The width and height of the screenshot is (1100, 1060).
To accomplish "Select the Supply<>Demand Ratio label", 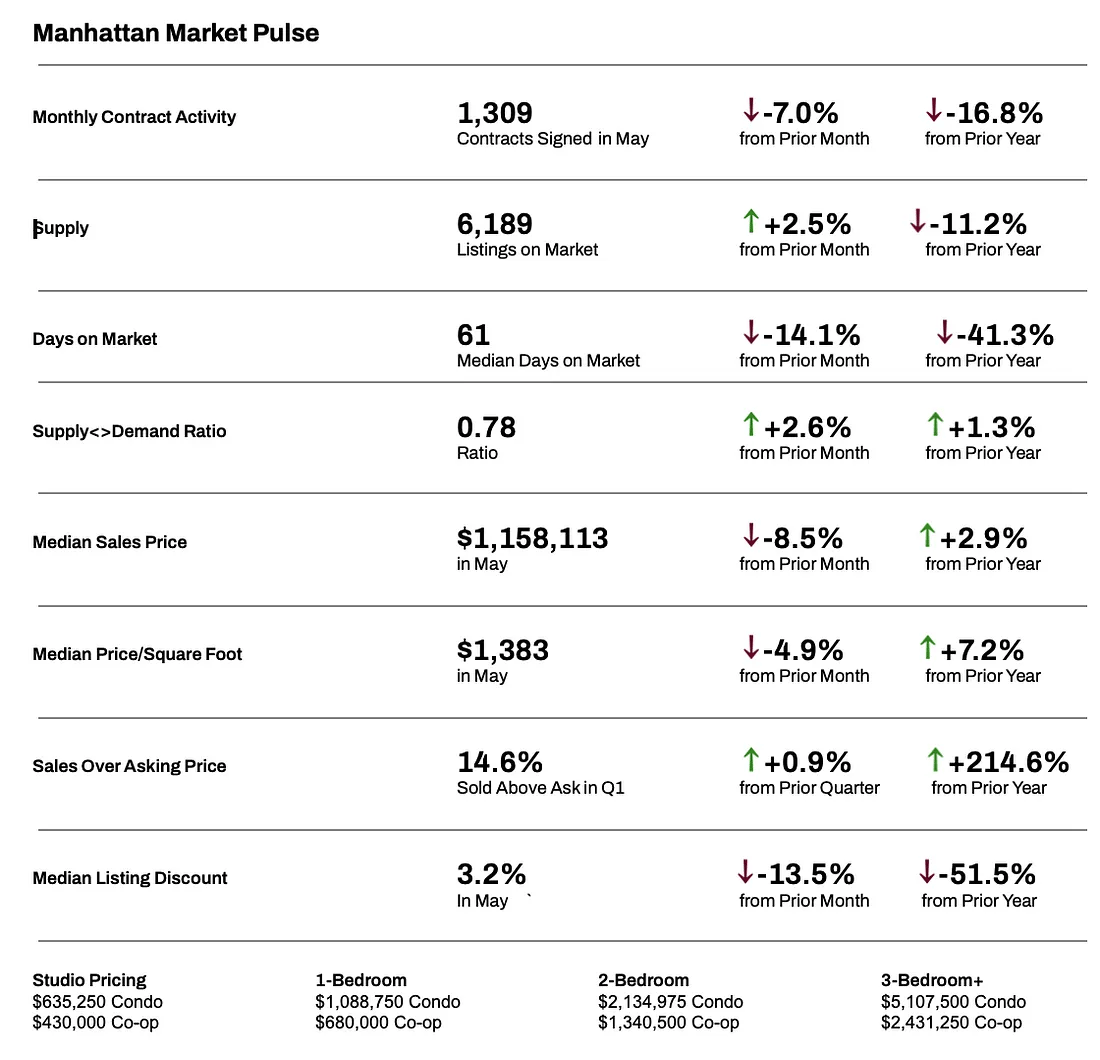I will point(129,431).
